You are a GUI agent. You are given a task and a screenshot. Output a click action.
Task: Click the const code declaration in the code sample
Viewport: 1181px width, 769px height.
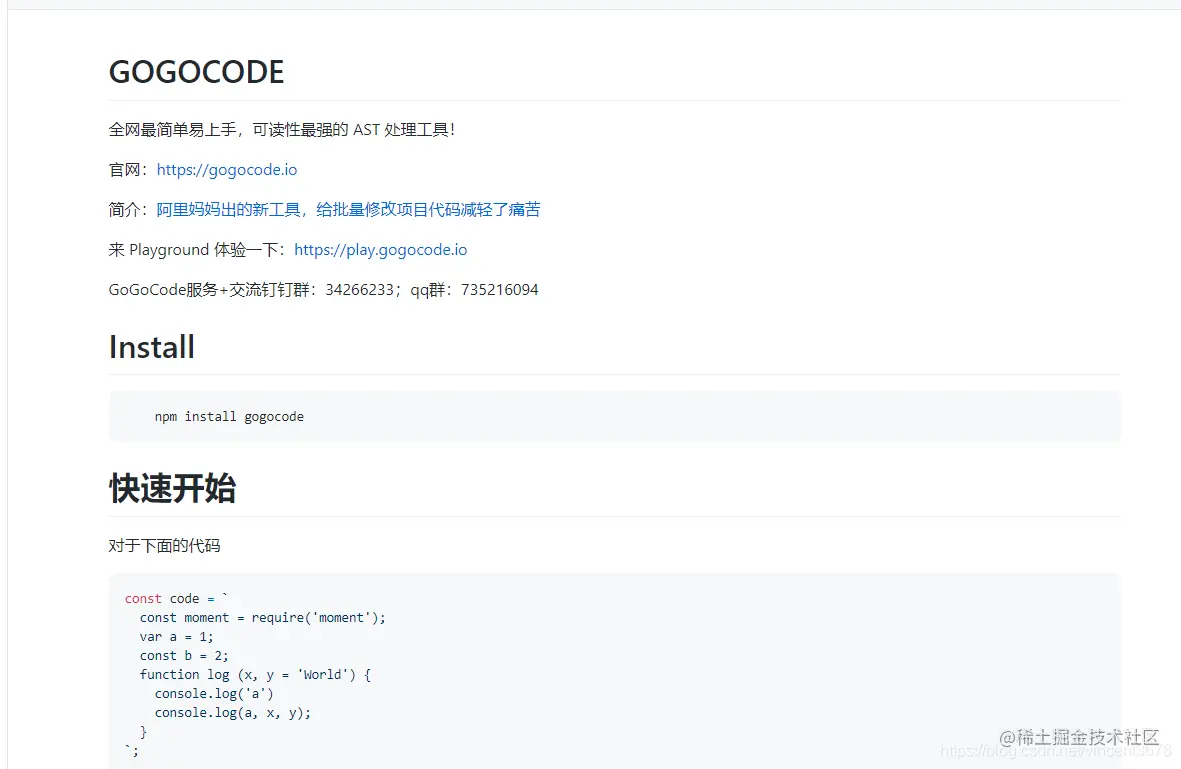175,598
